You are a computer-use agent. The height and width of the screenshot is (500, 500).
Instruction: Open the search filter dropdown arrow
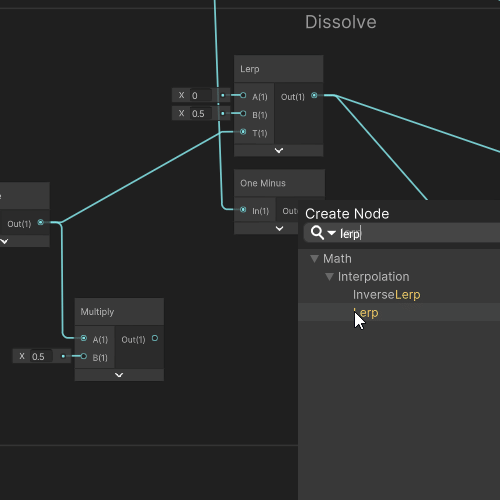point(331,233)
